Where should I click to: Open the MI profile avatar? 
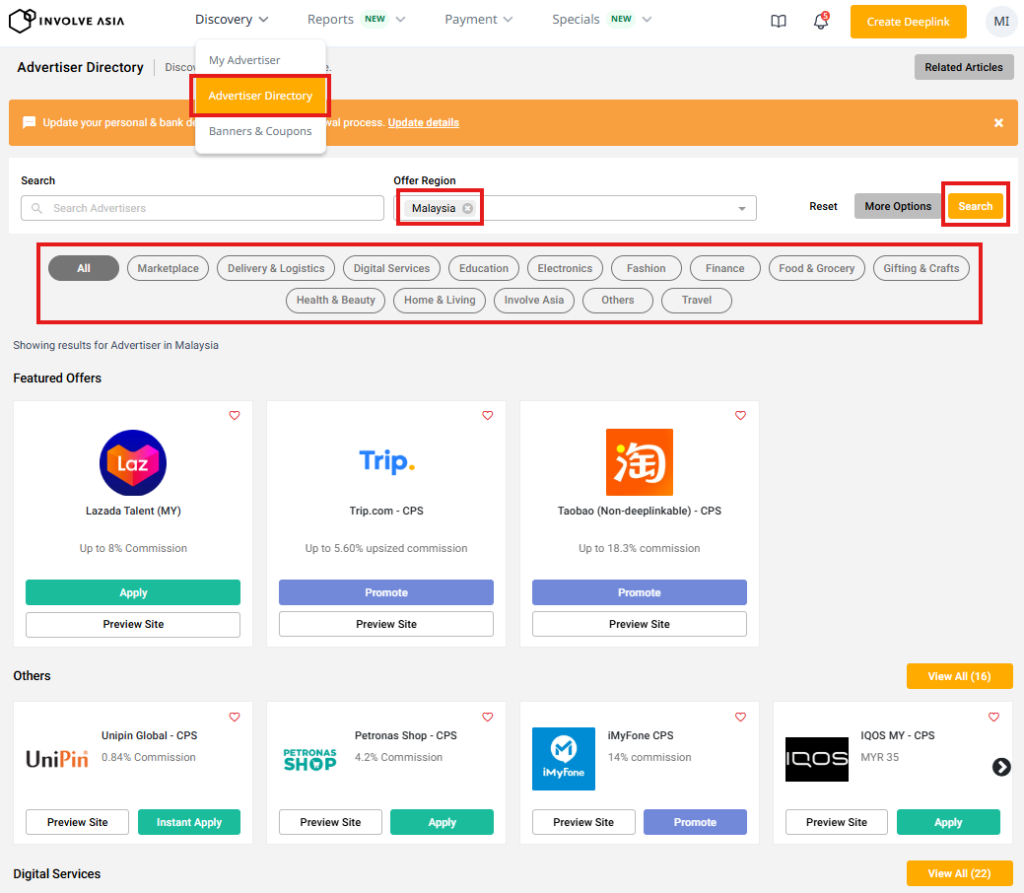[1000, 21]
